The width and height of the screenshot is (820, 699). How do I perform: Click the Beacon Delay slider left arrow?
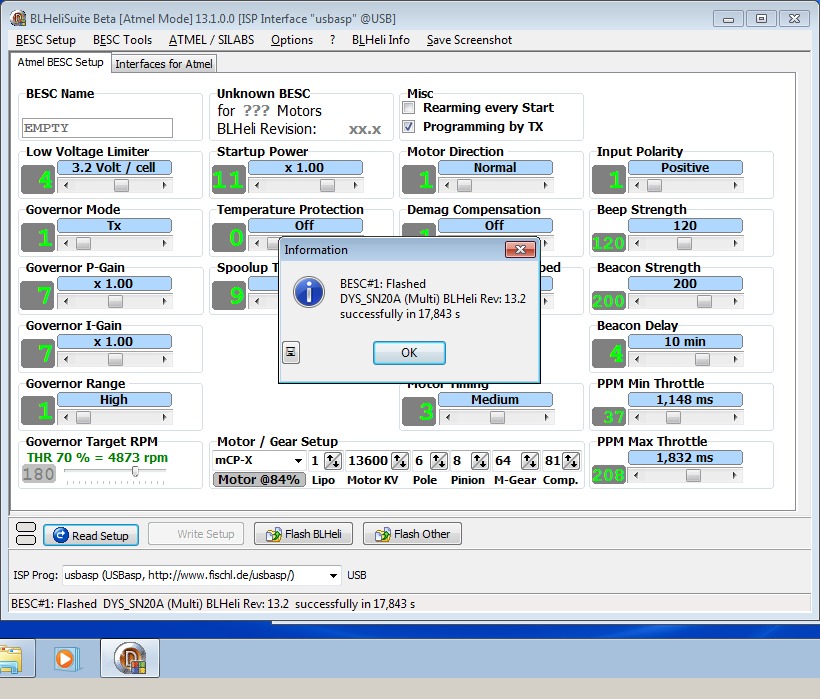pos(636,359)
